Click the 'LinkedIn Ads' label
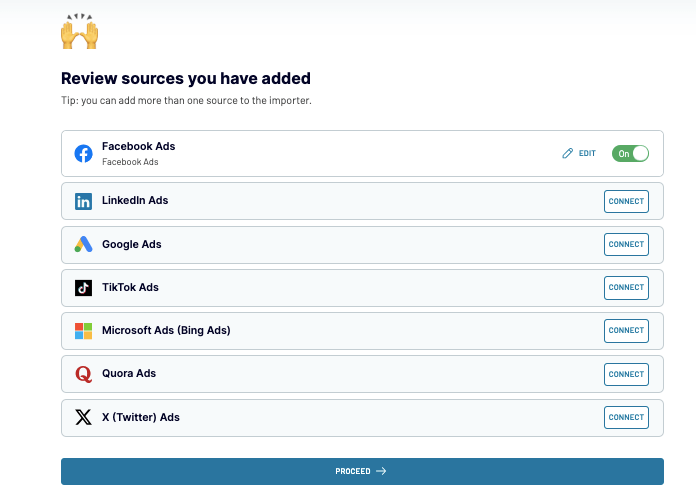This screenshot has height=504, width=696. pos(135,200)
